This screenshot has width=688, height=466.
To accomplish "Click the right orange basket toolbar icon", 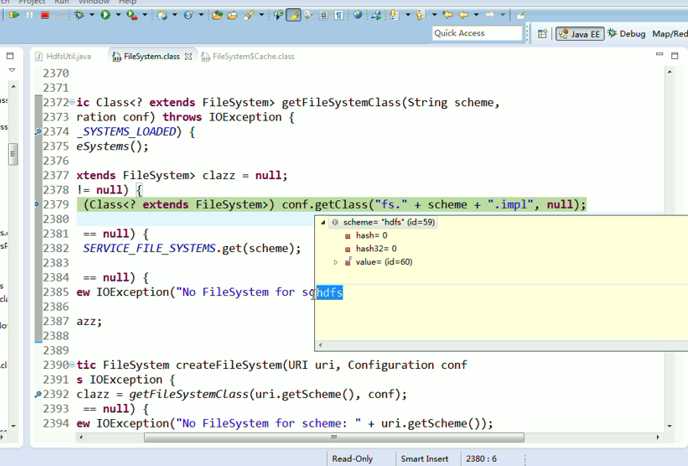I will click(x=232, y=15).
